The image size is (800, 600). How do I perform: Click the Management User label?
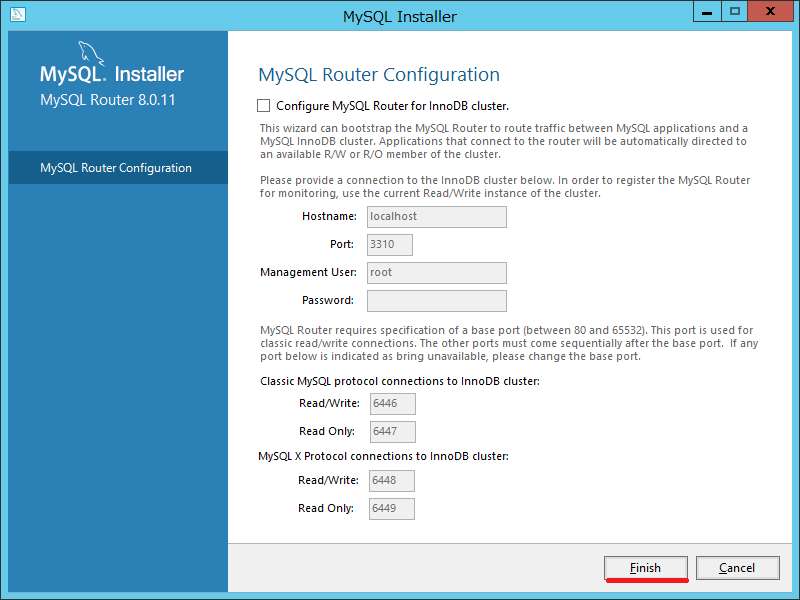(x=308, y=272)
